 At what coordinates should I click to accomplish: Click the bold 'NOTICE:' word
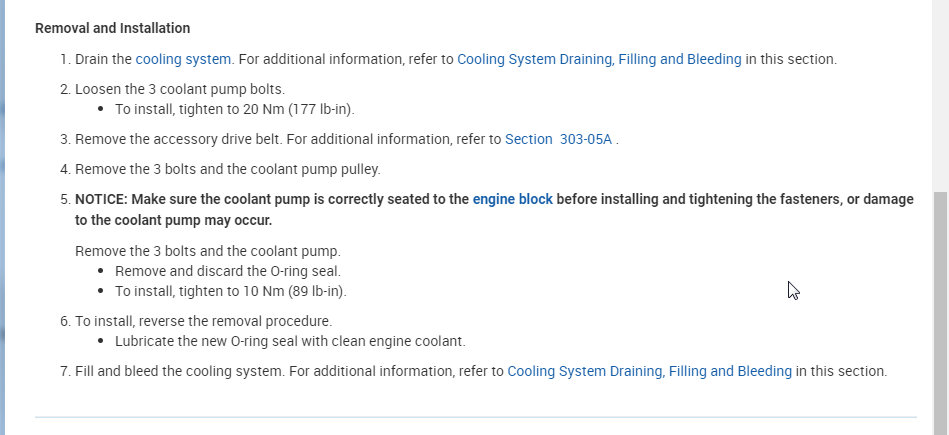tap(101, 199)
